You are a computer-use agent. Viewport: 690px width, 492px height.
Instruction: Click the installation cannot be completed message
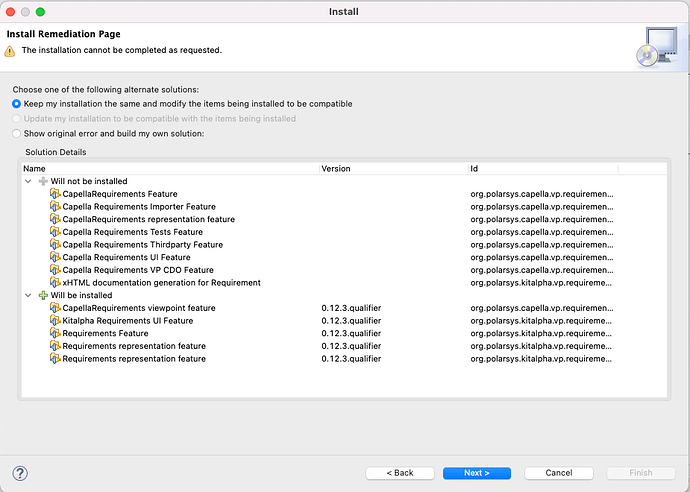click(122, 50)
